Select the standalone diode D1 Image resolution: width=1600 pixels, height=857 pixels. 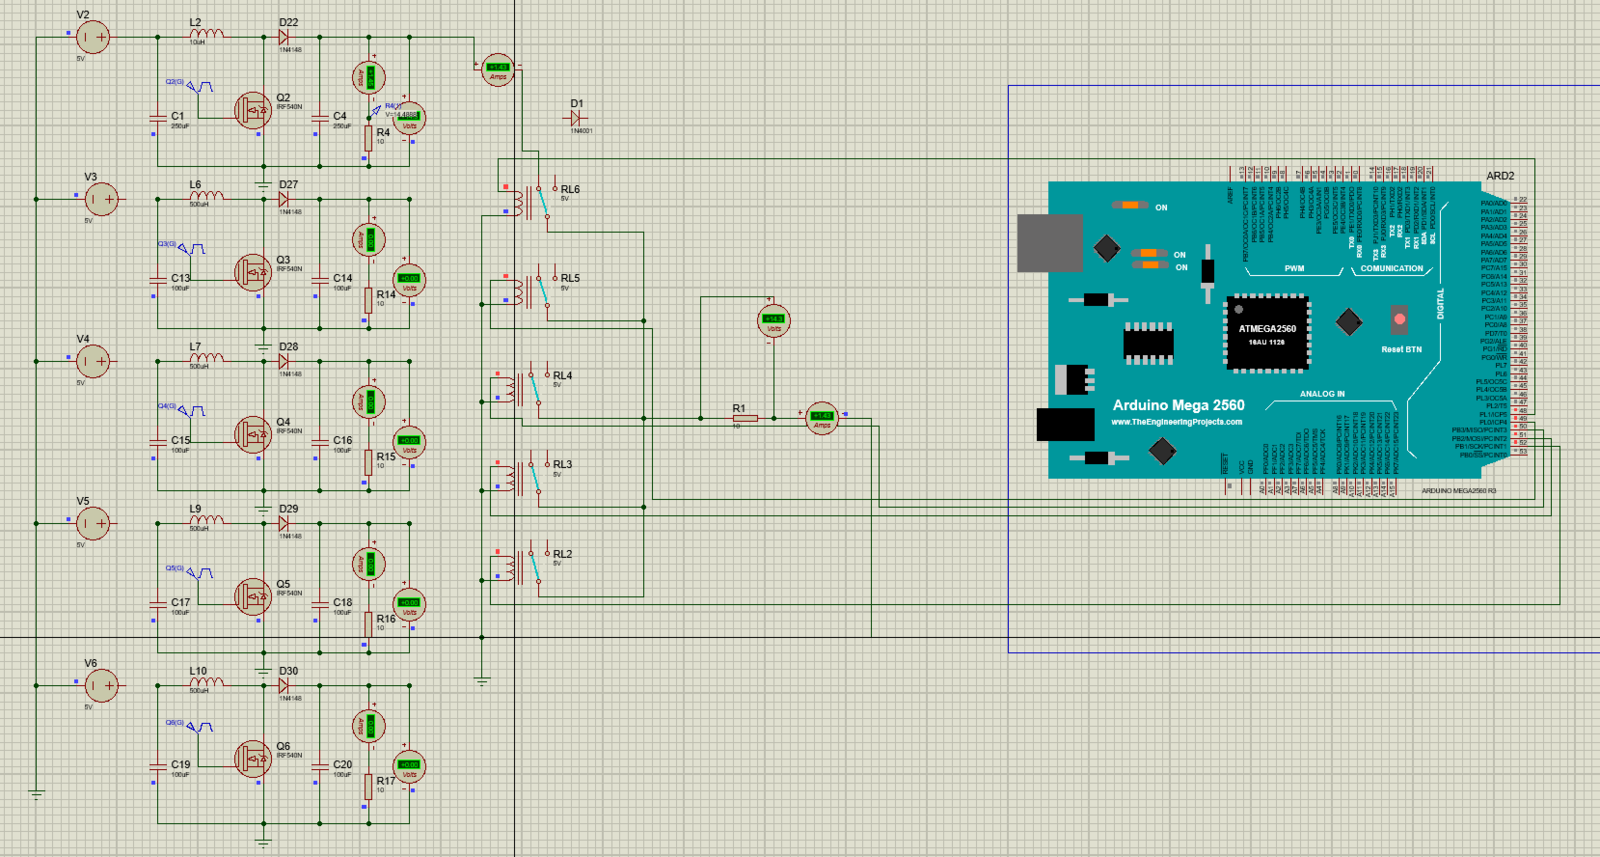(x=577, y=118)
